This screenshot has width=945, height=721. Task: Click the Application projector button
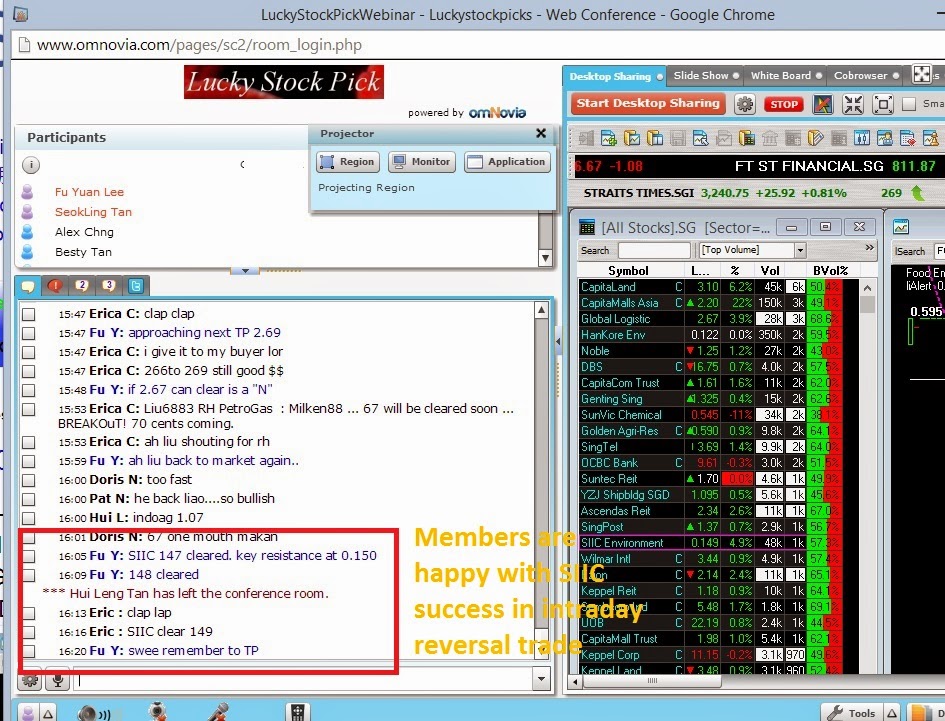click(x=507, y=162)
